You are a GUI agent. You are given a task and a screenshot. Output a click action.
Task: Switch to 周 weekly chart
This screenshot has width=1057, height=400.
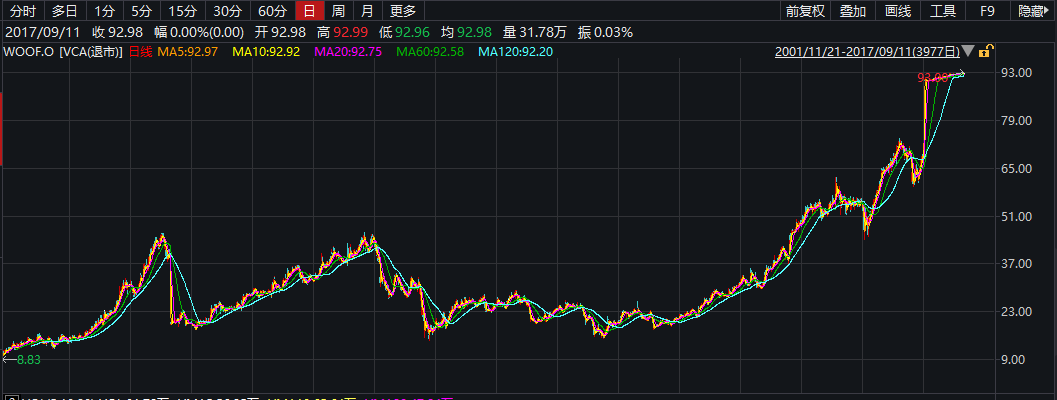click(339, 12)
